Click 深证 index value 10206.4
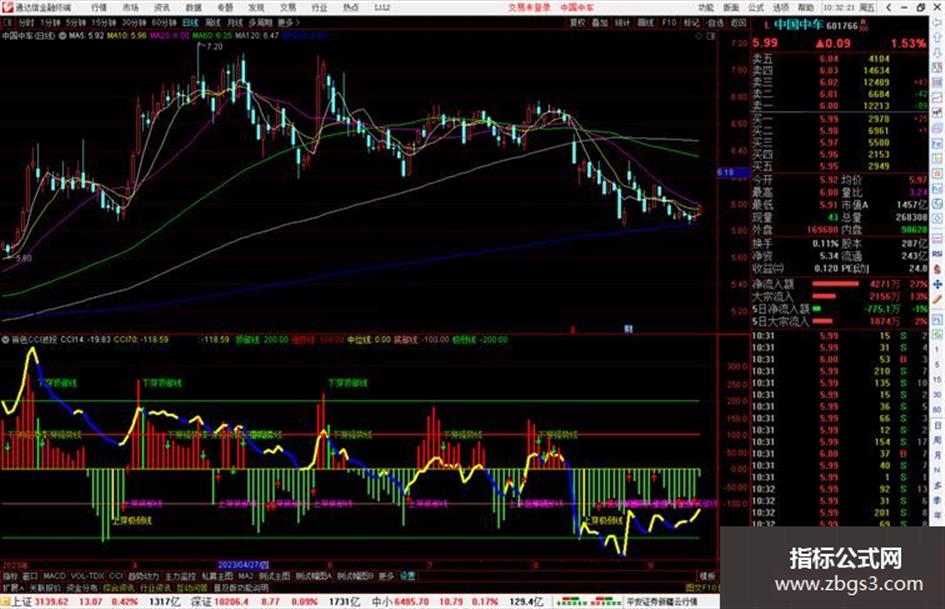 (231, 602)
